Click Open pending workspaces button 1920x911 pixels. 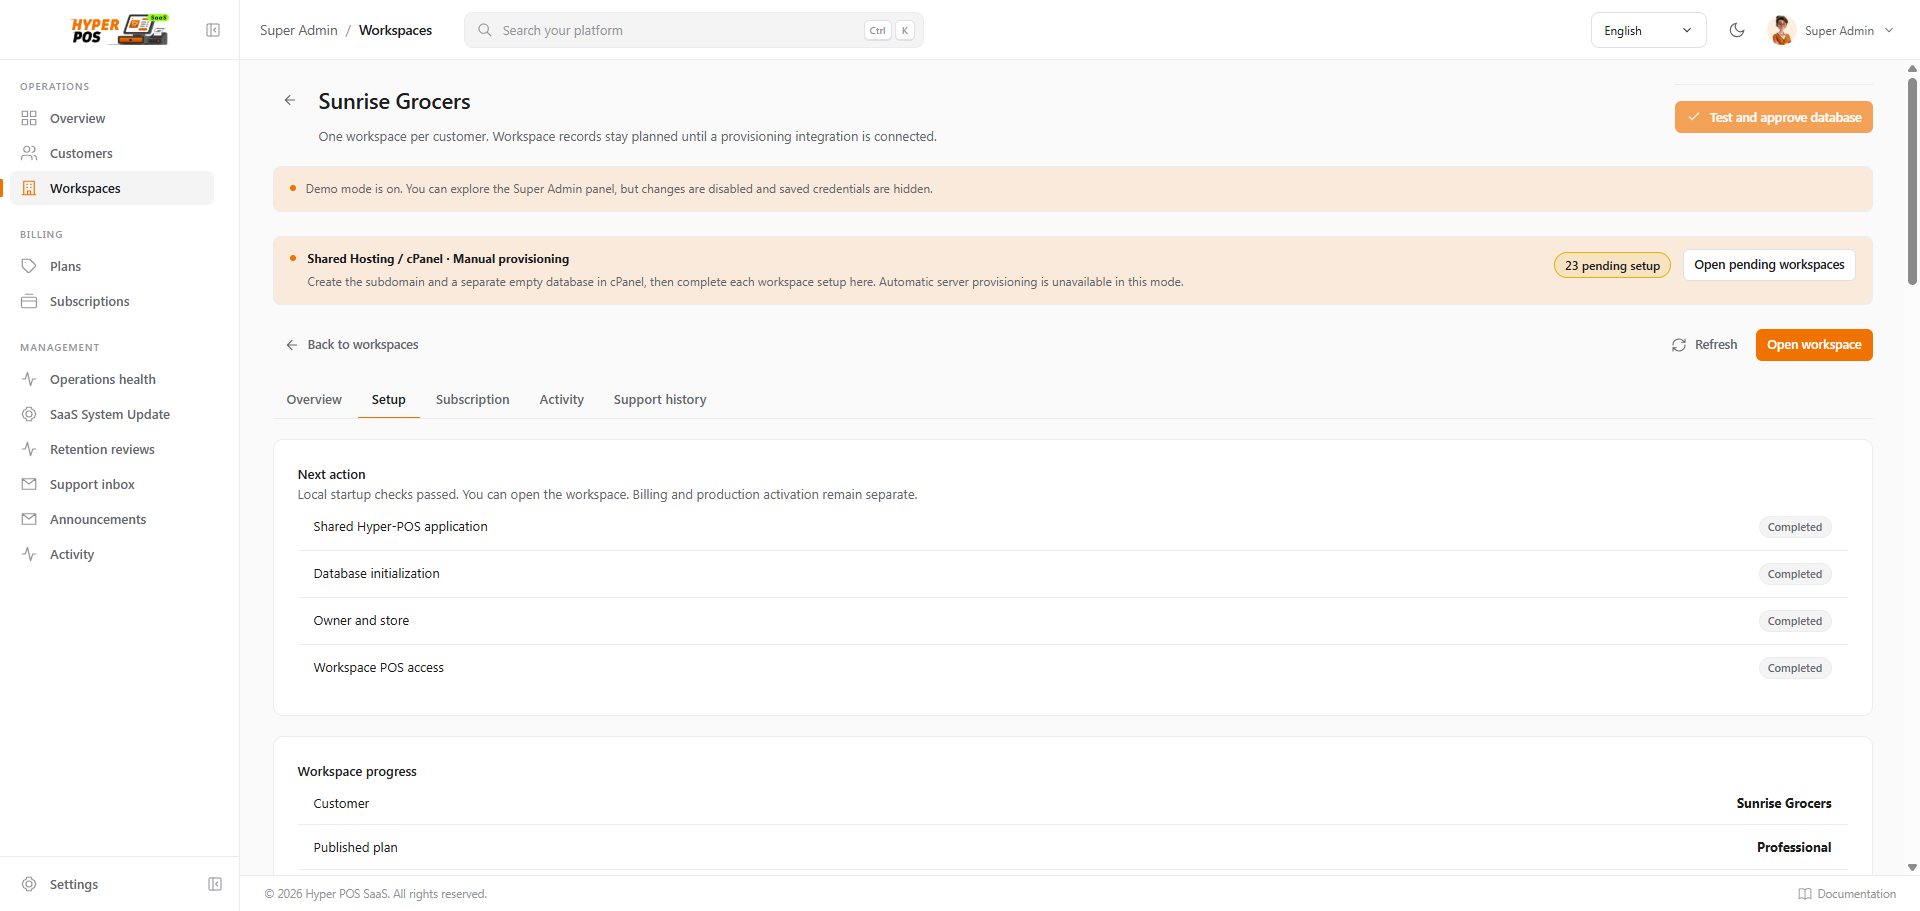click(x=1769, y=265)
